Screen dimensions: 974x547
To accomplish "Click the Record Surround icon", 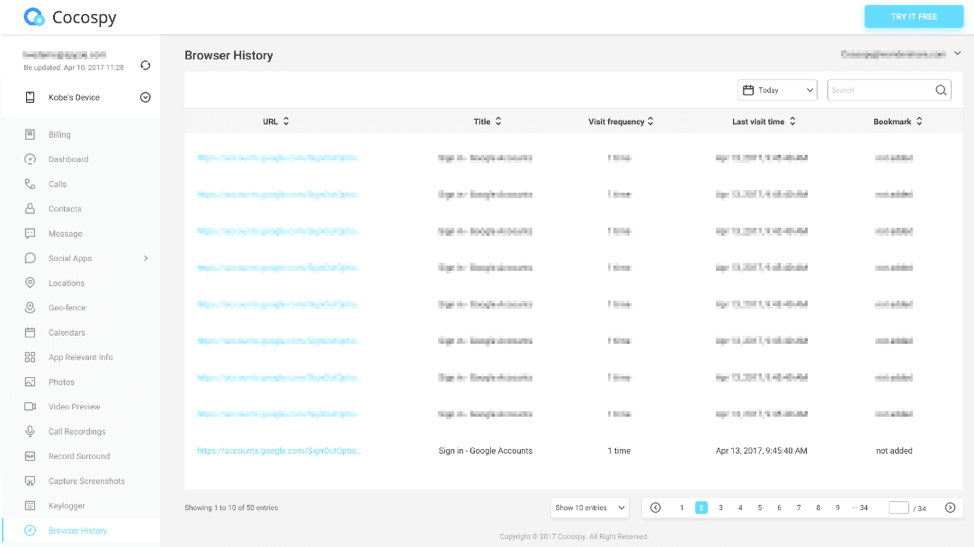I will 30,456.
